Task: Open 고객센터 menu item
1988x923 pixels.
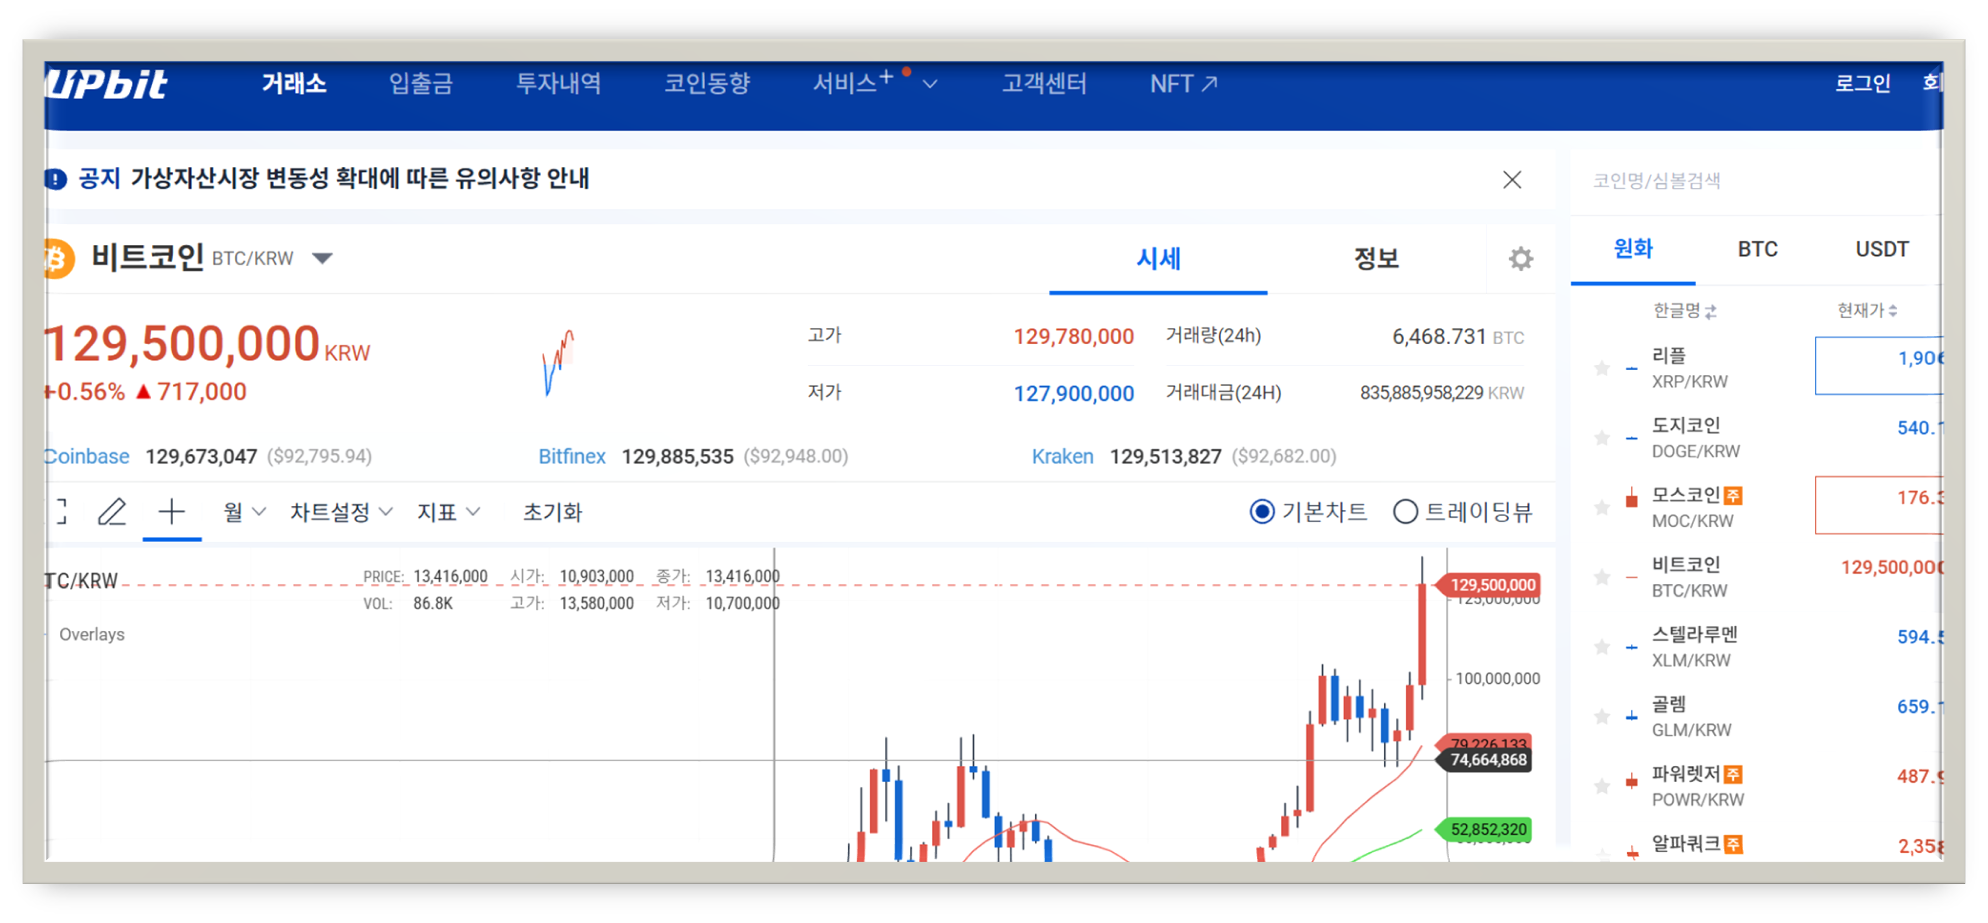Action: point(1044,84)
